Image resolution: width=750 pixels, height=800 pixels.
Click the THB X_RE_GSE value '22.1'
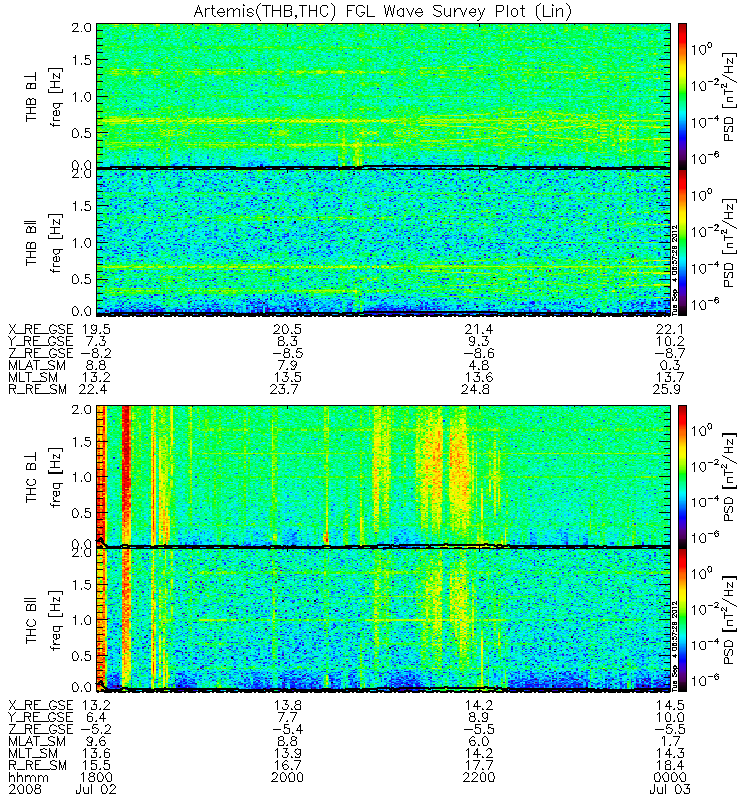[670, 330]
